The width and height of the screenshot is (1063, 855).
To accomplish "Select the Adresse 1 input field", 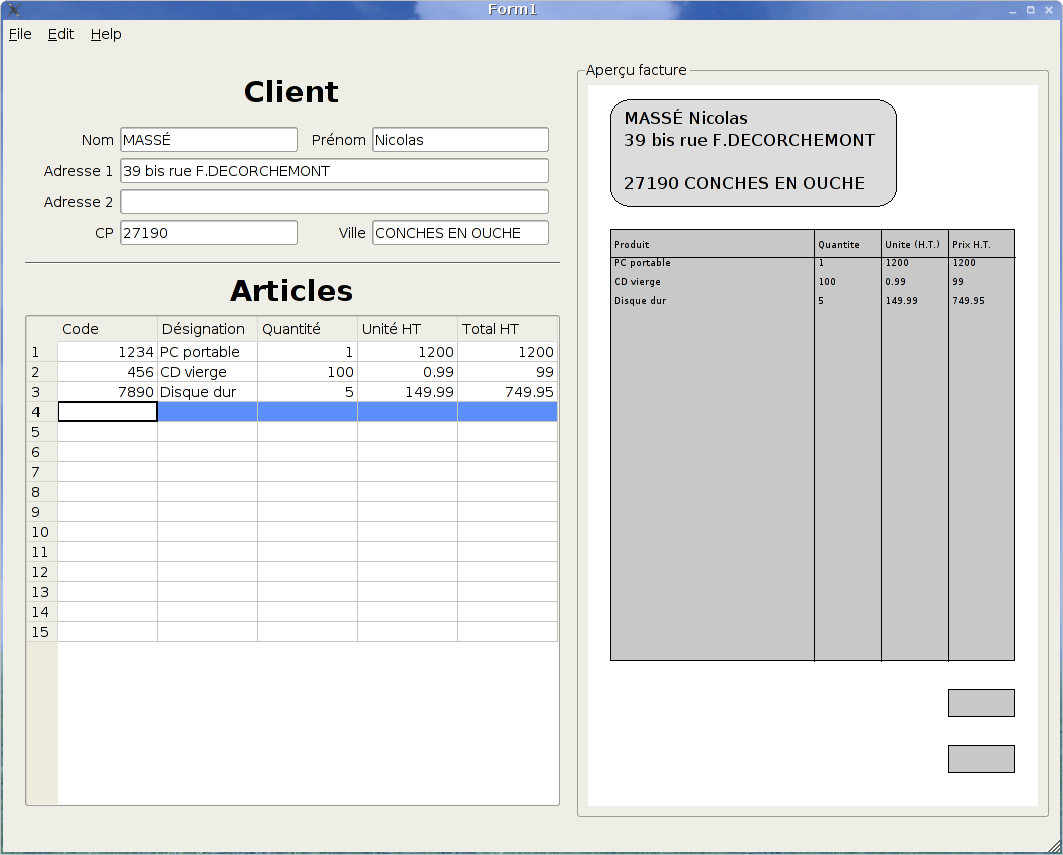I will [x=334, y=171].
